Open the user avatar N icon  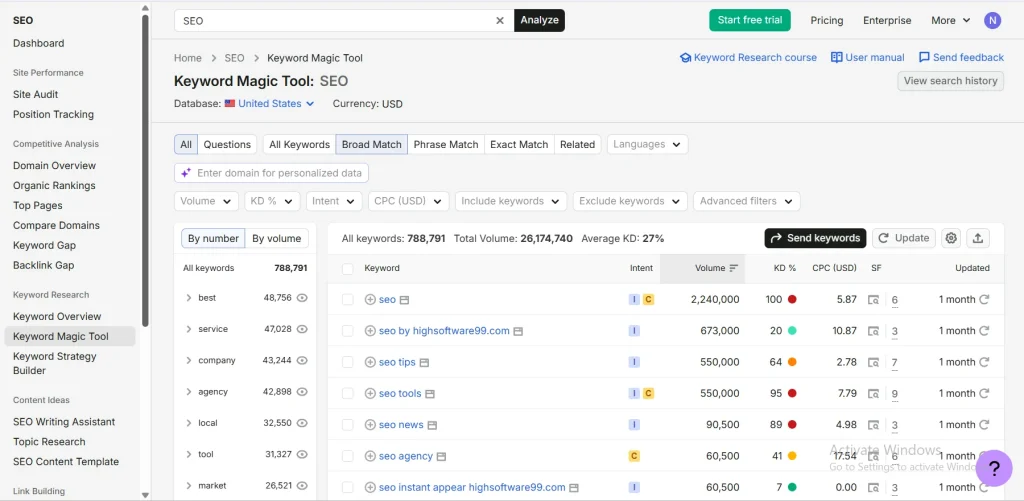992,20
